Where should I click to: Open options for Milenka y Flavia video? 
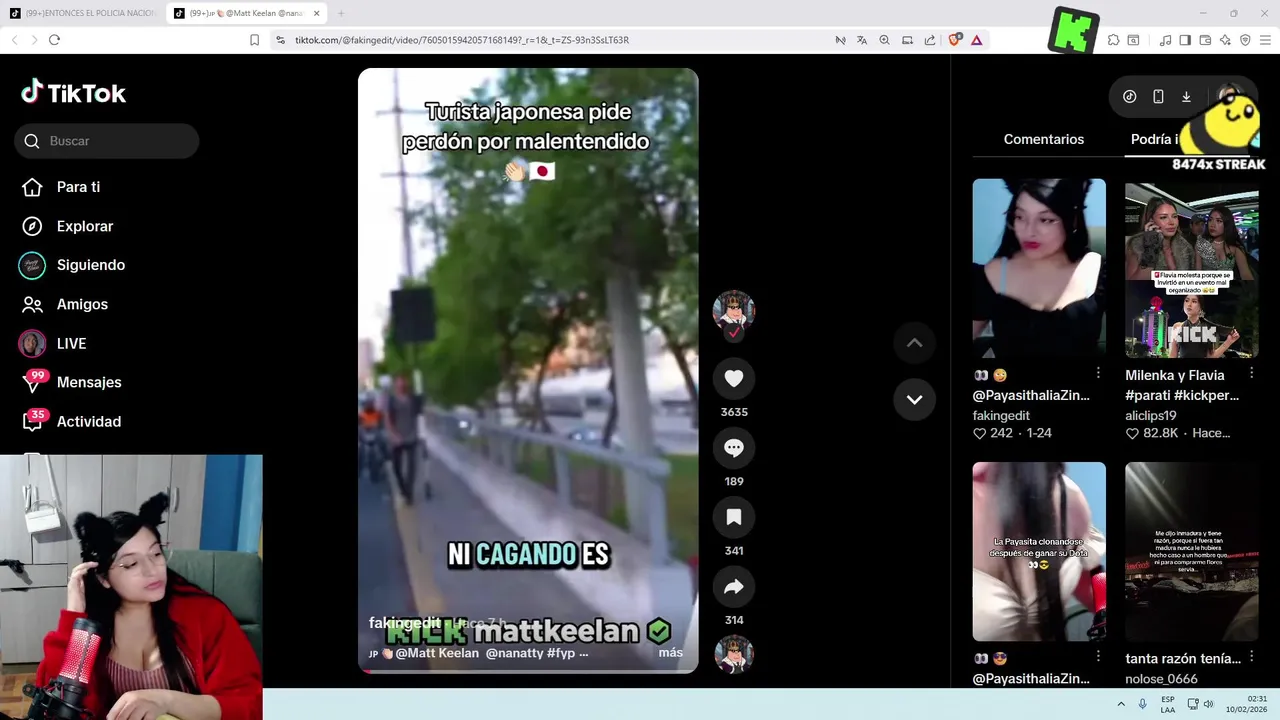pyautogui.click(x=1251, y=373)
